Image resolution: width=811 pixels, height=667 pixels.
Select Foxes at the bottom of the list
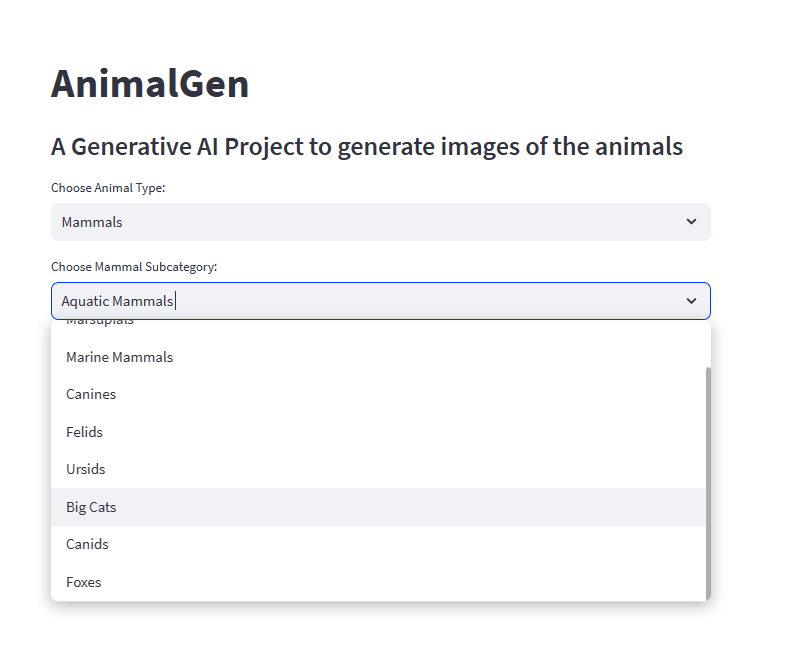tap(84, 582)
